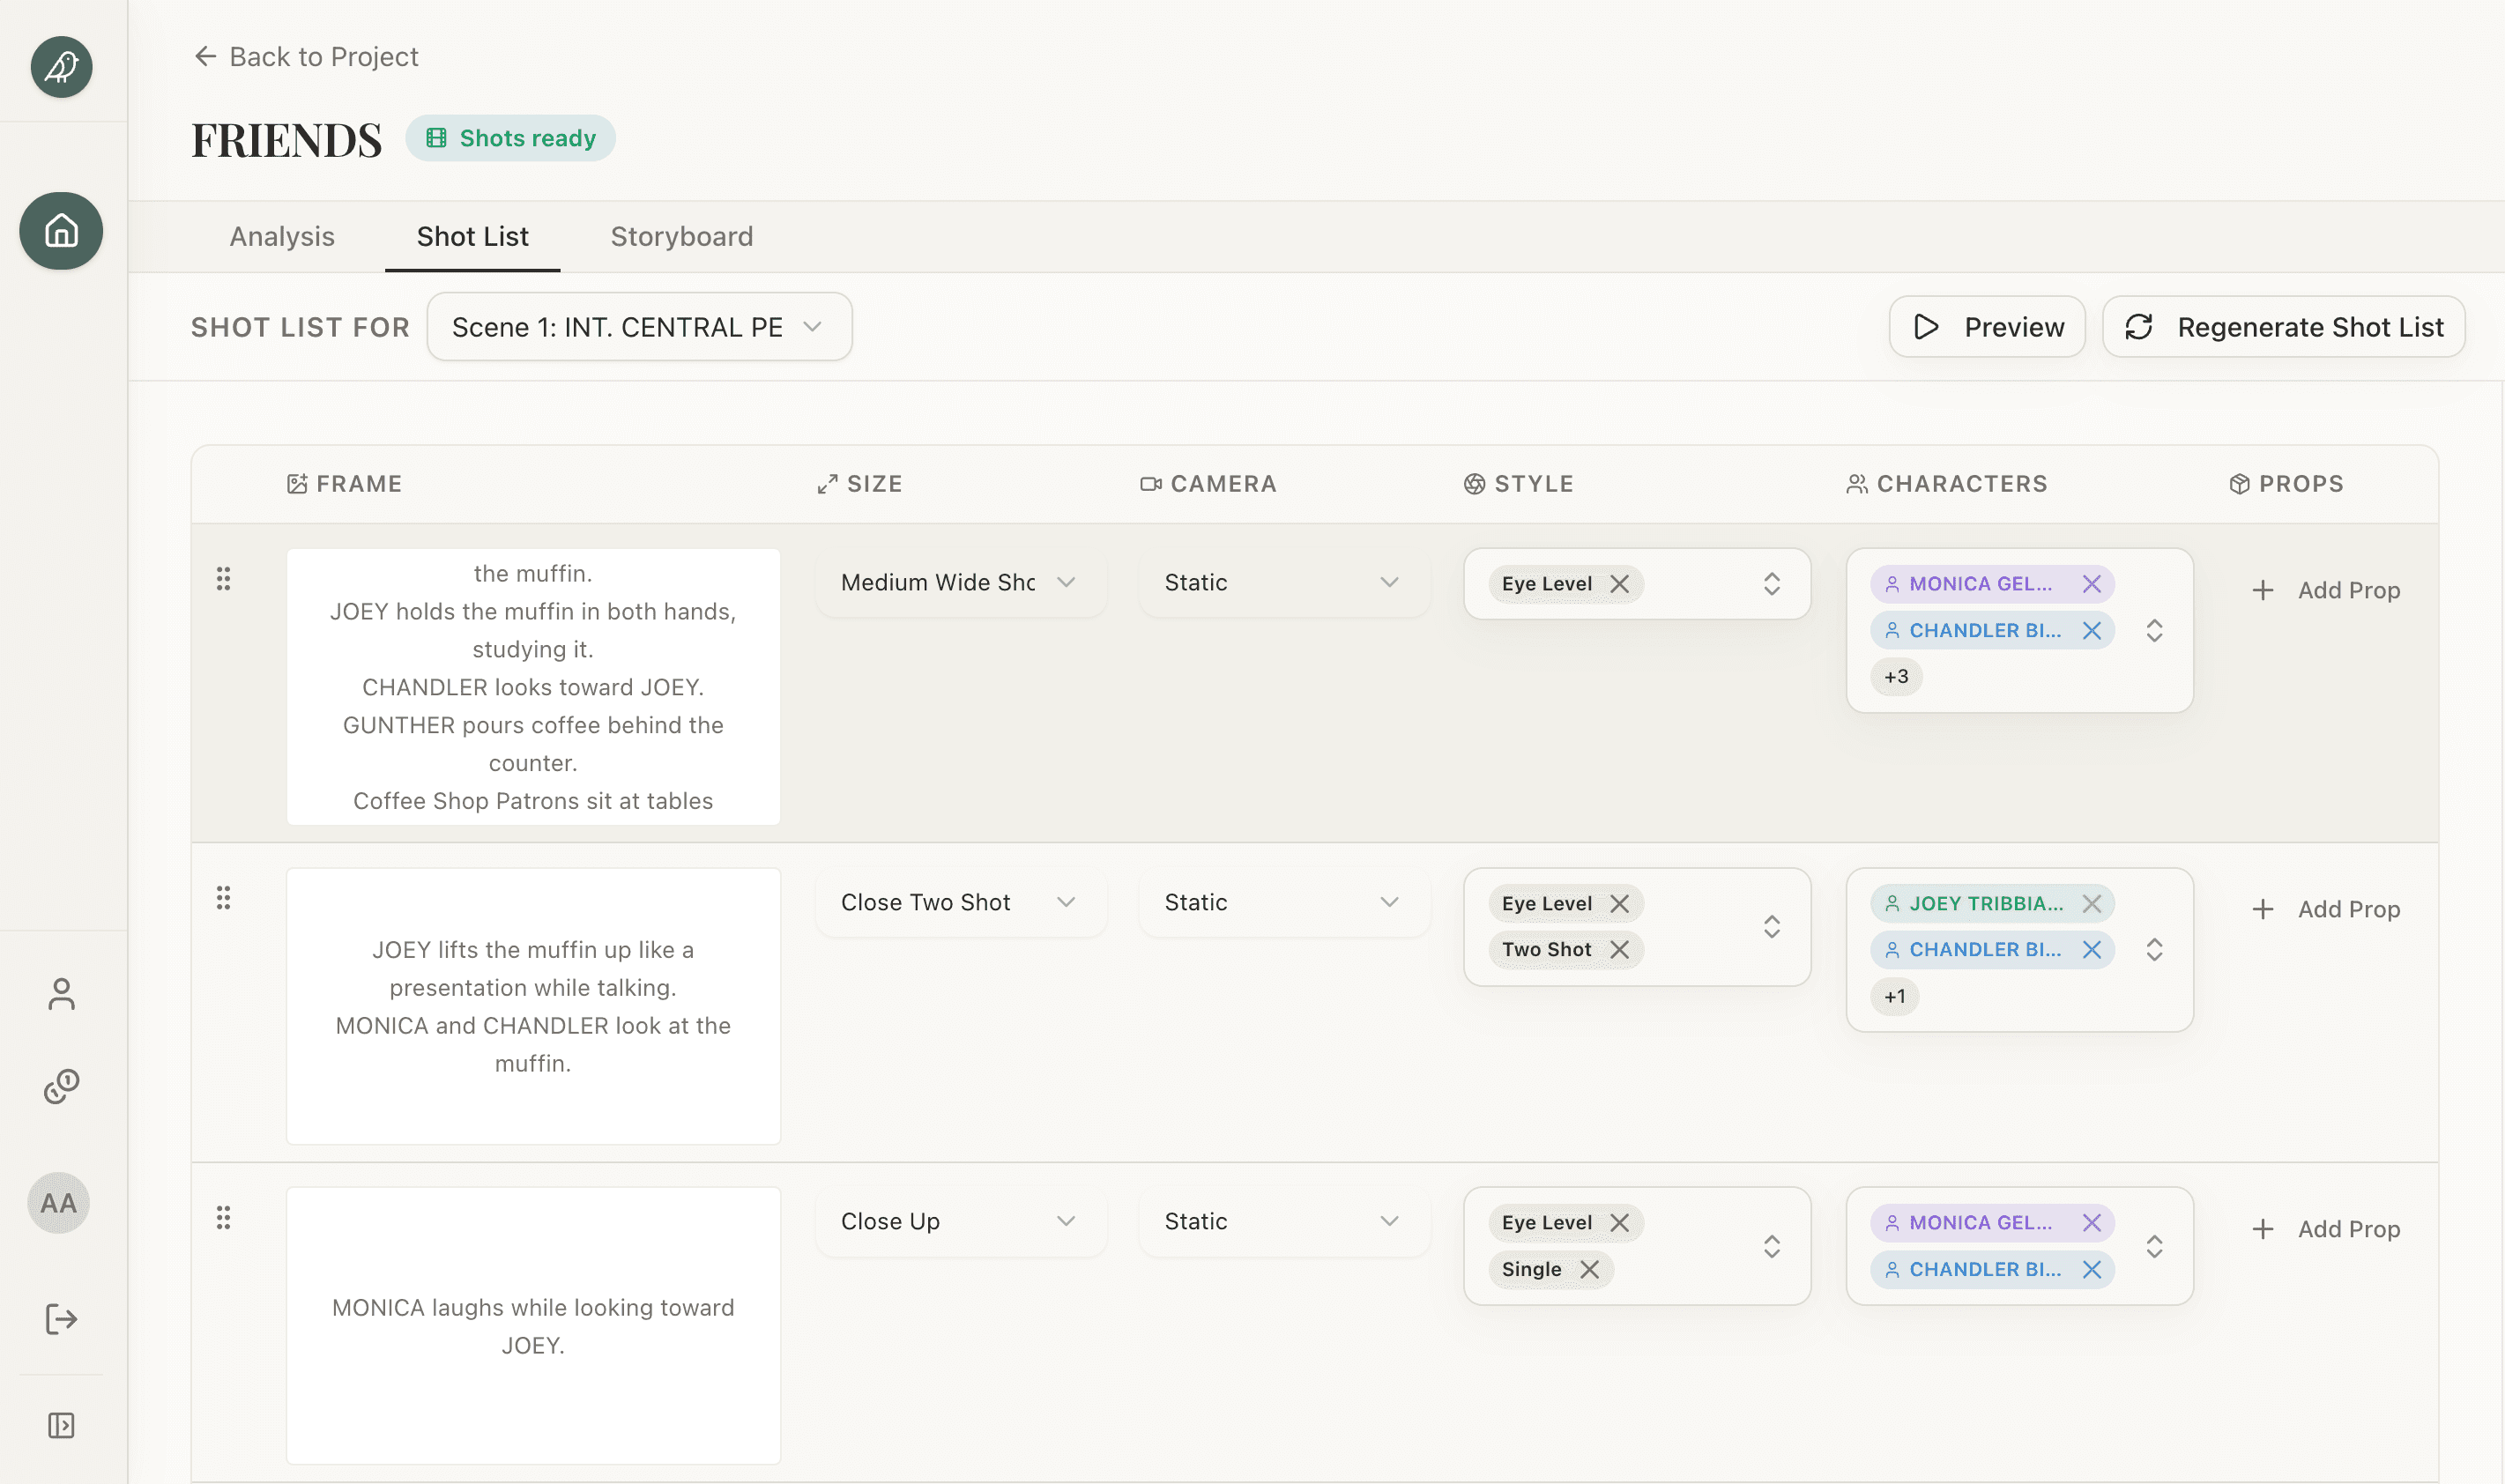Remove CHANDLER BI... from Close Two Shot row
Image resolution: width=2505 pixels, height=1484 pixels.
pyautogui.click(x=2092, y=950)
